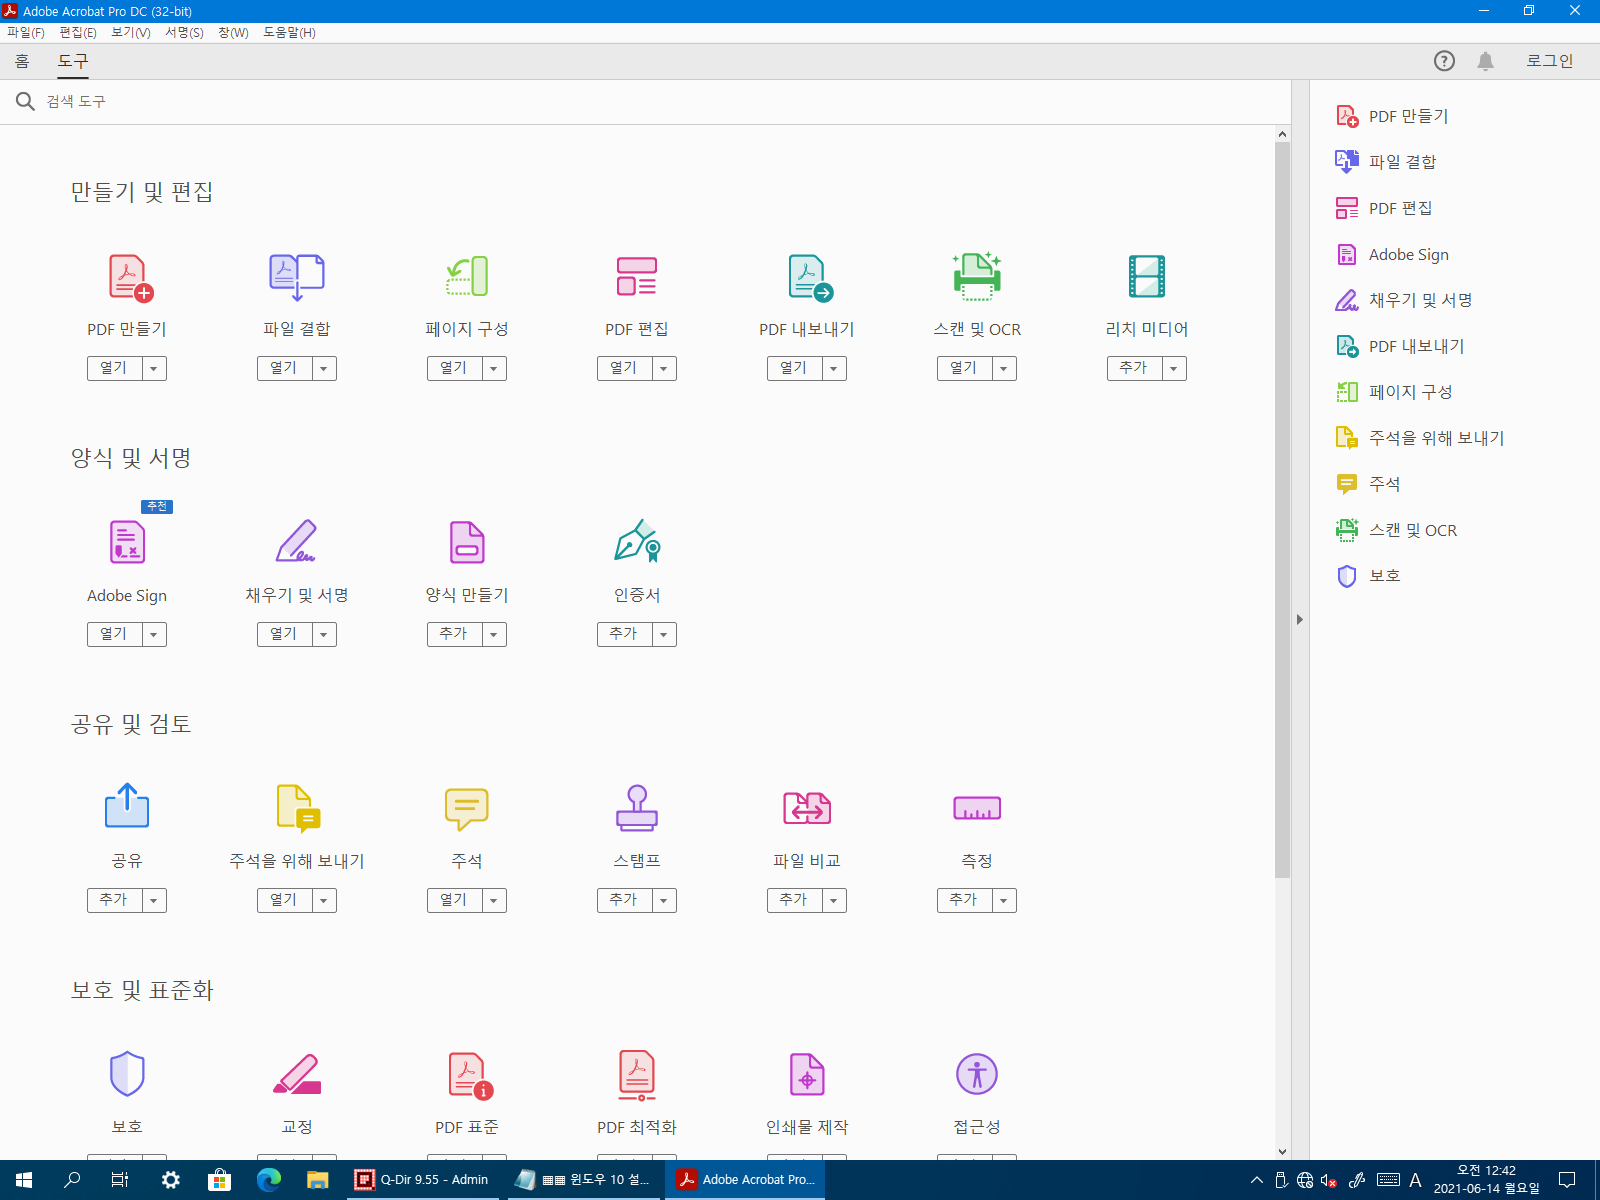Click 열기 button under PDF 편집
Viewport: 1600px width, 1200px height.
click(624, 368)
